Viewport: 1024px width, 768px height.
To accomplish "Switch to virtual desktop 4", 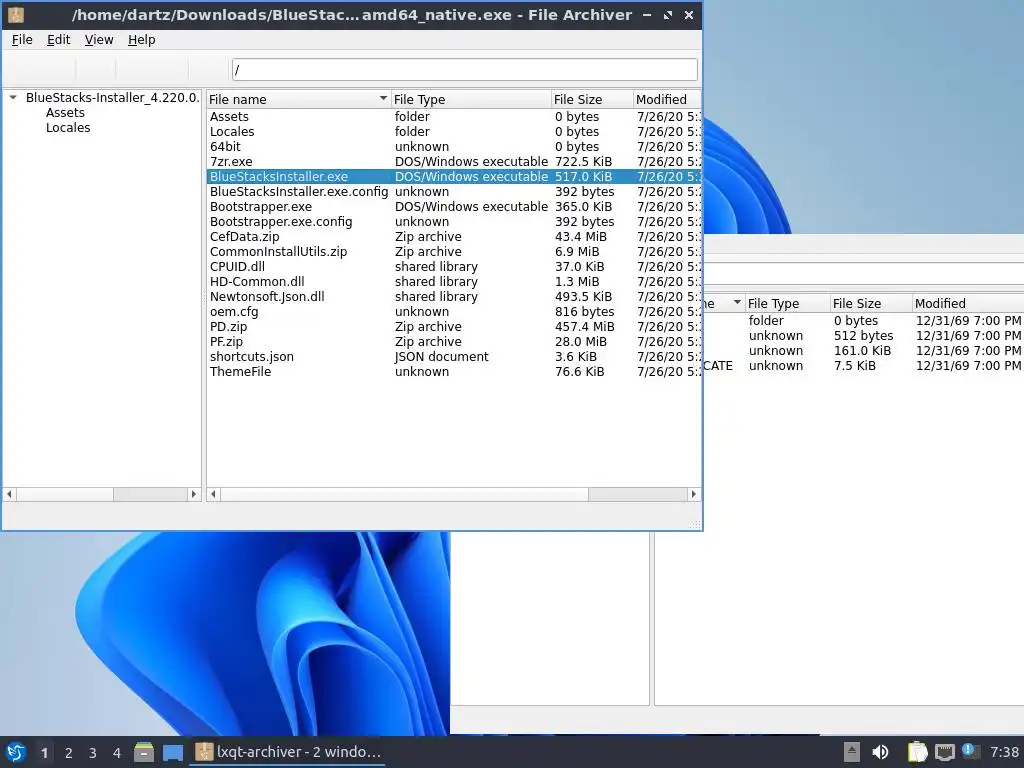I will (x=117, y=753).
